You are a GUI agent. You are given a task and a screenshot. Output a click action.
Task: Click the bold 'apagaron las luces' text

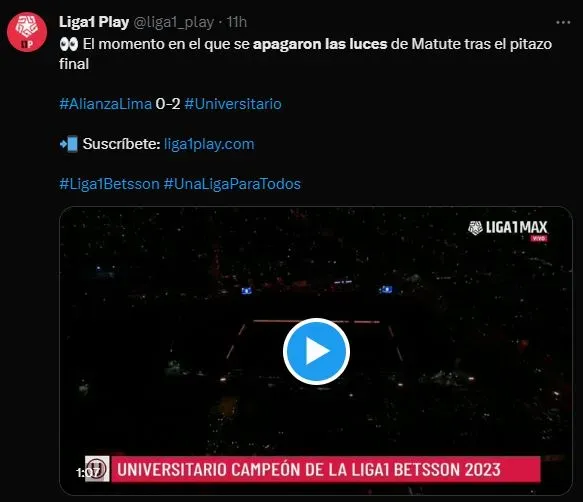320,44
